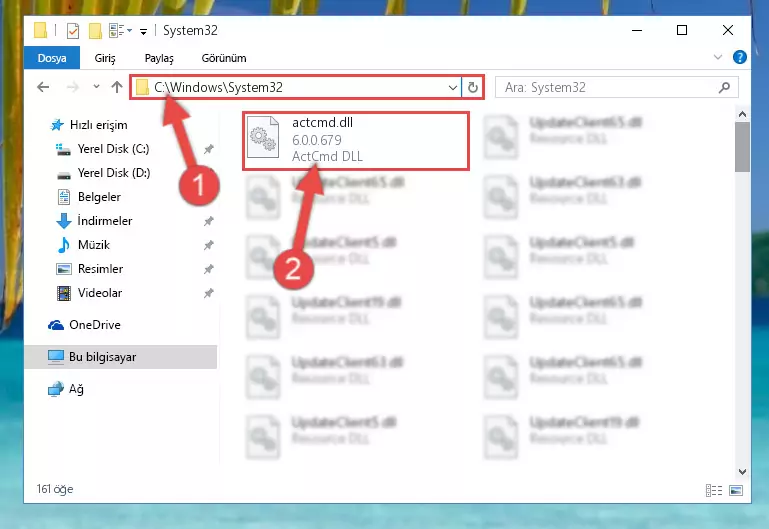Switch to the Paylaş ribbon tab
This screenshot has width=769, height=529.
point(159,58)
